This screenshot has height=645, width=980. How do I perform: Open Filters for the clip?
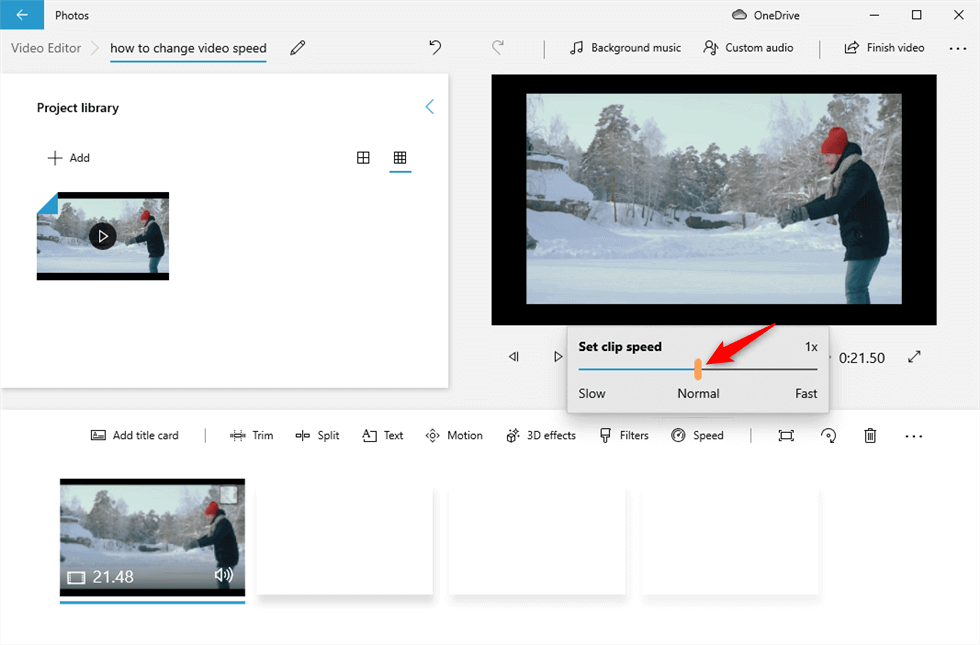tap(624, 436)
